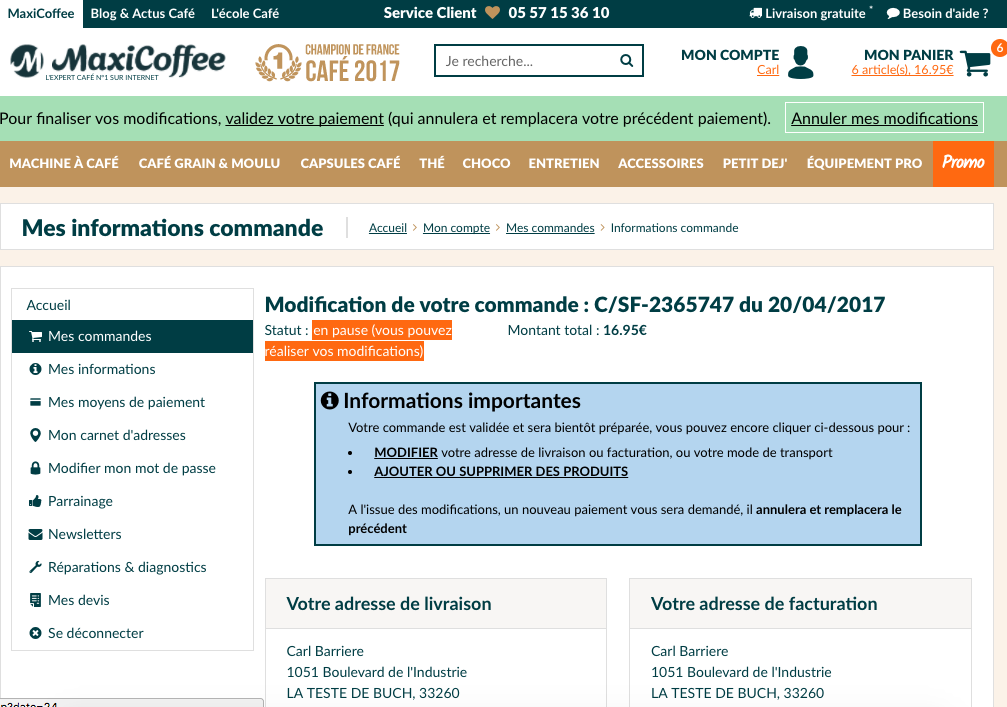Open Mes informations in the sidebar
The height and width of the screenshot is (707, 1007).
(x=133, y=369)
